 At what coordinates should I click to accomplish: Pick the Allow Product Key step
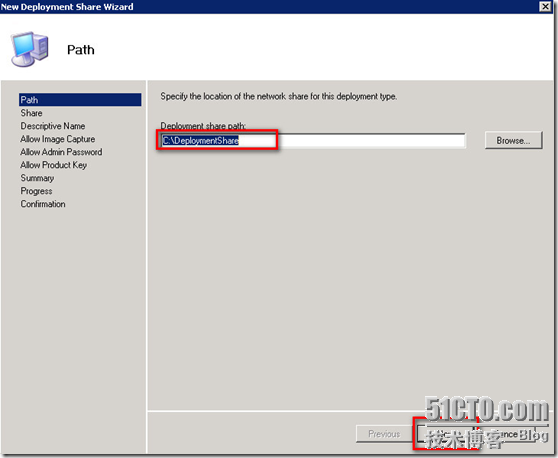pos(54,165)
